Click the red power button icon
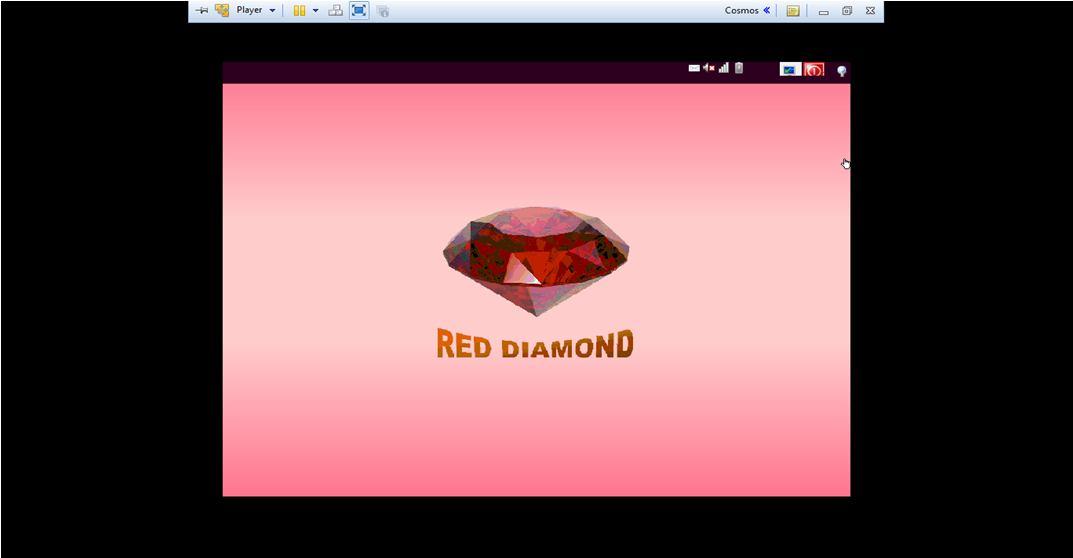This screenshot has height=558, width=1073. pyautogui.click(x=814, y=69)
